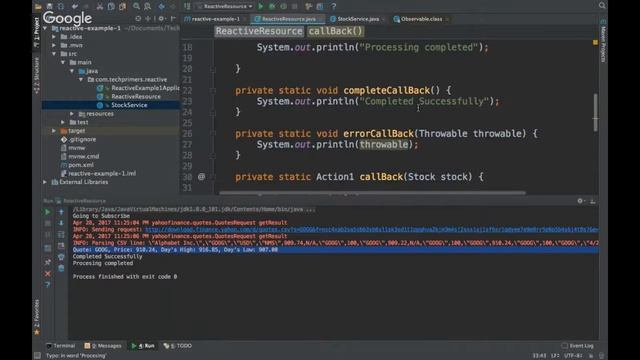This screenshot has height=360, width=640.
Task: Select StockService in the project tree
Action: click(x=111, y=105)
